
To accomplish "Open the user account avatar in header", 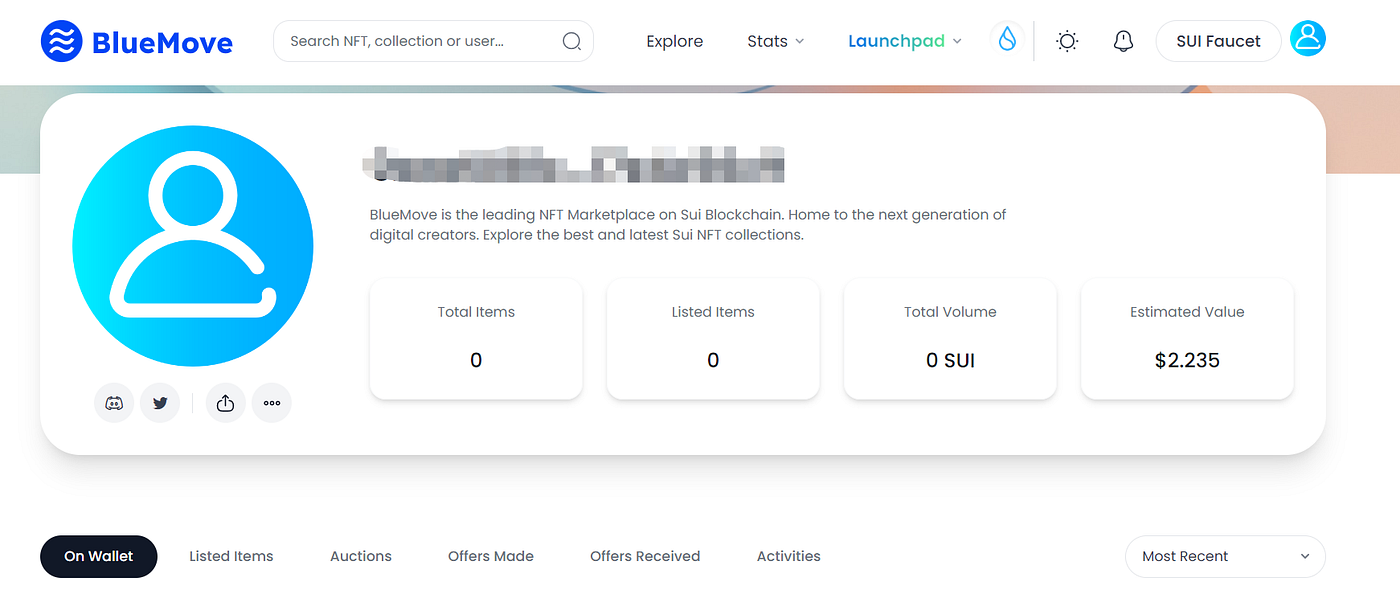I will click(1307, 39).
